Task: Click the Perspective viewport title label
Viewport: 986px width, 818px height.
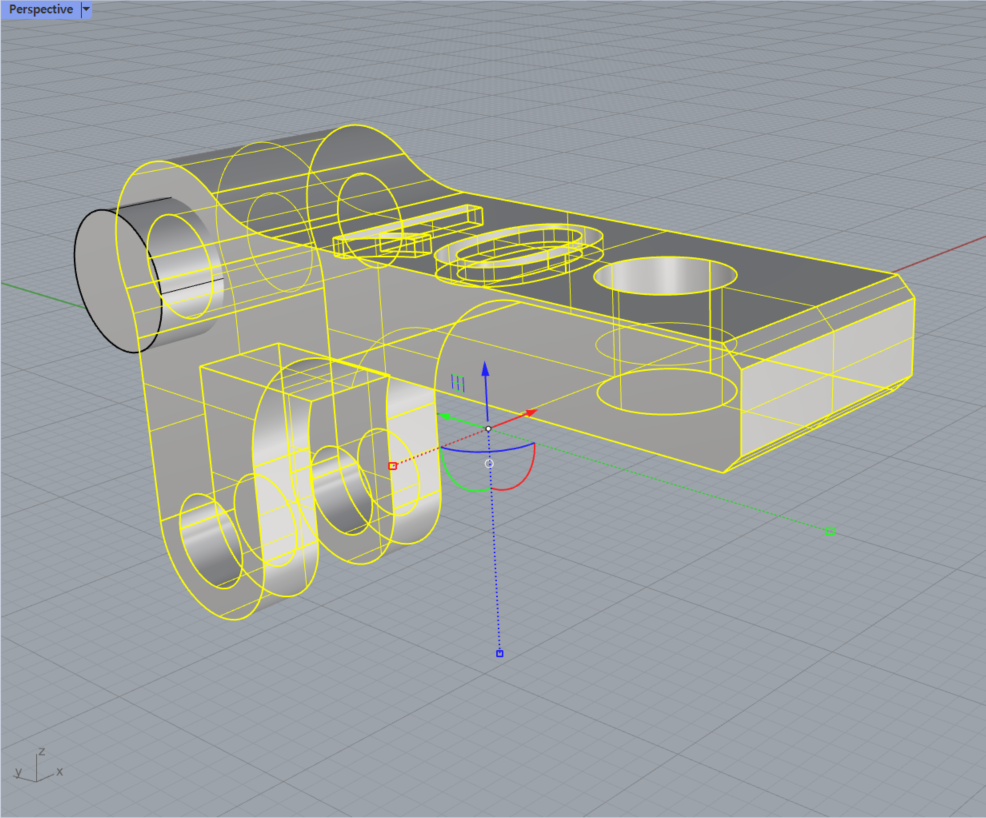Action: [x=41, y=9]
